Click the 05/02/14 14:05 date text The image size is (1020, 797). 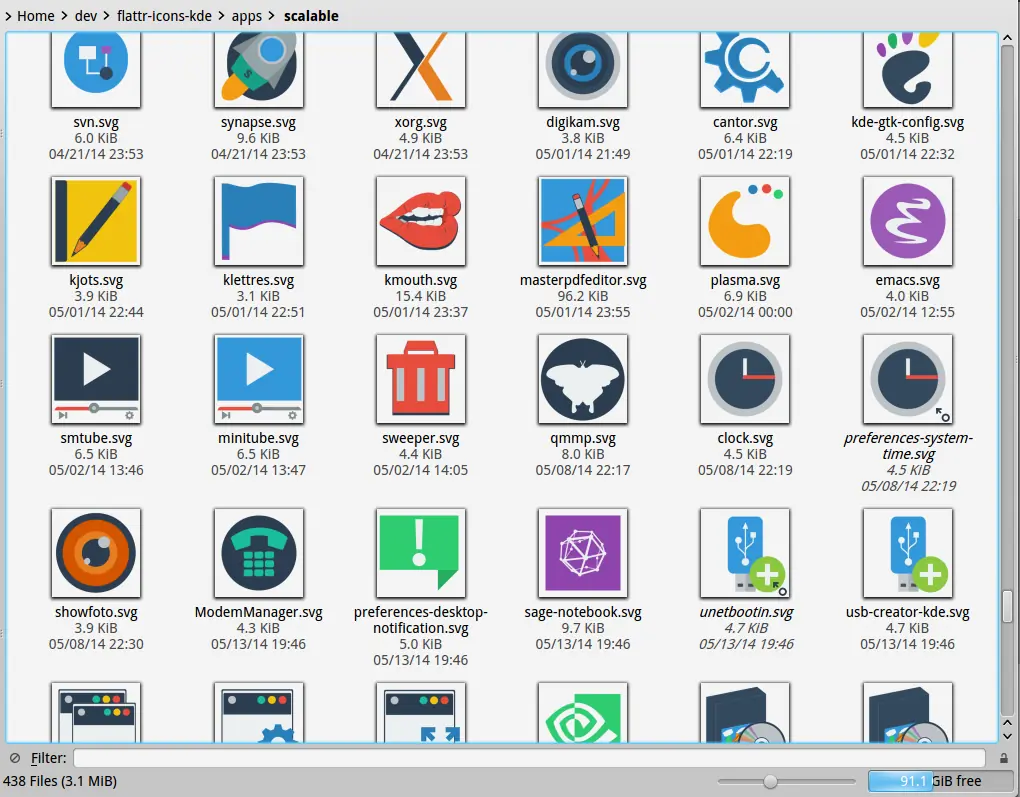coord(420,470)
